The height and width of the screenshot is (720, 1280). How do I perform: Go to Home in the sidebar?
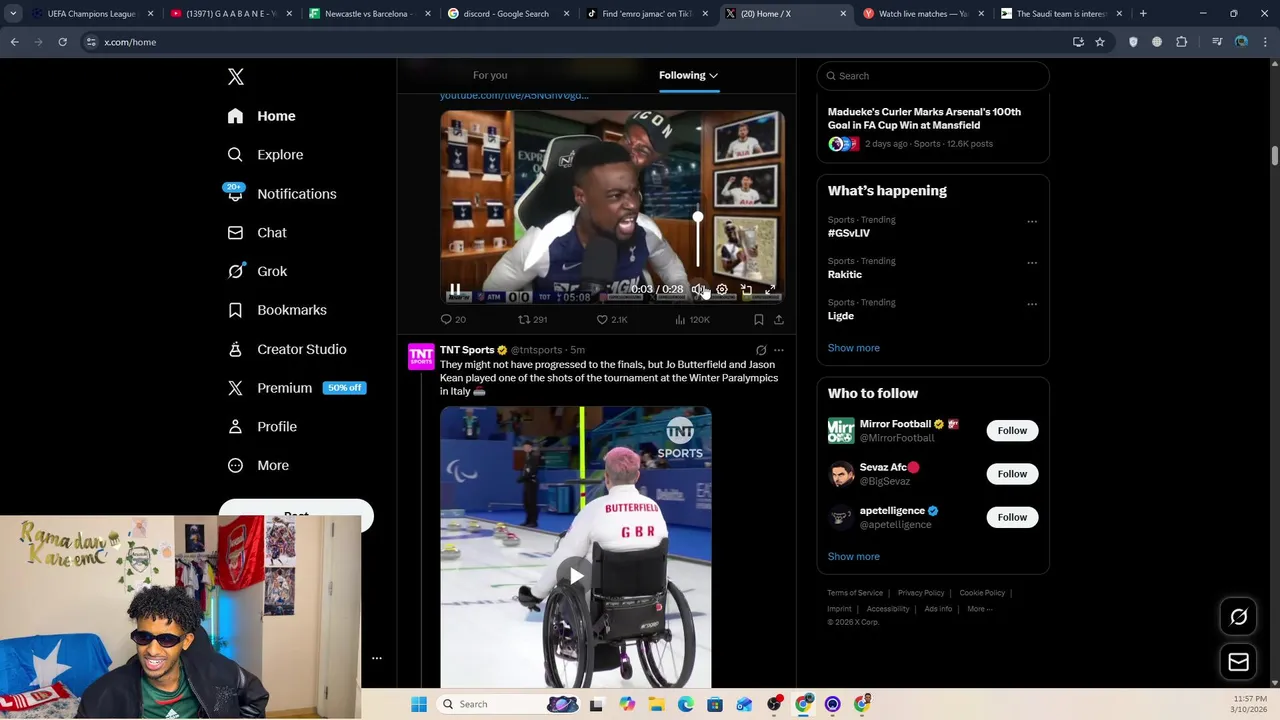point(261,116)
